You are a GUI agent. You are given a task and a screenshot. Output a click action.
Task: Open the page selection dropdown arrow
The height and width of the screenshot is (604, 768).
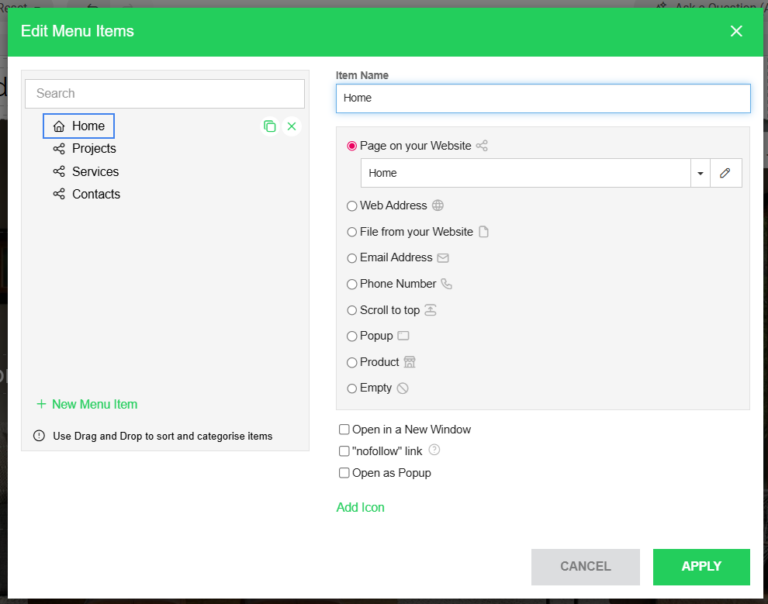[x=700, y=173]
